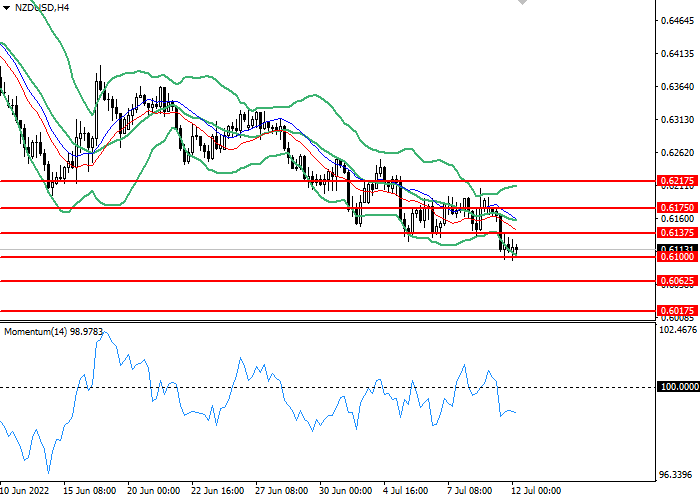
Task: Select the 0.60625 red price label
Action: tap(677, 281)
